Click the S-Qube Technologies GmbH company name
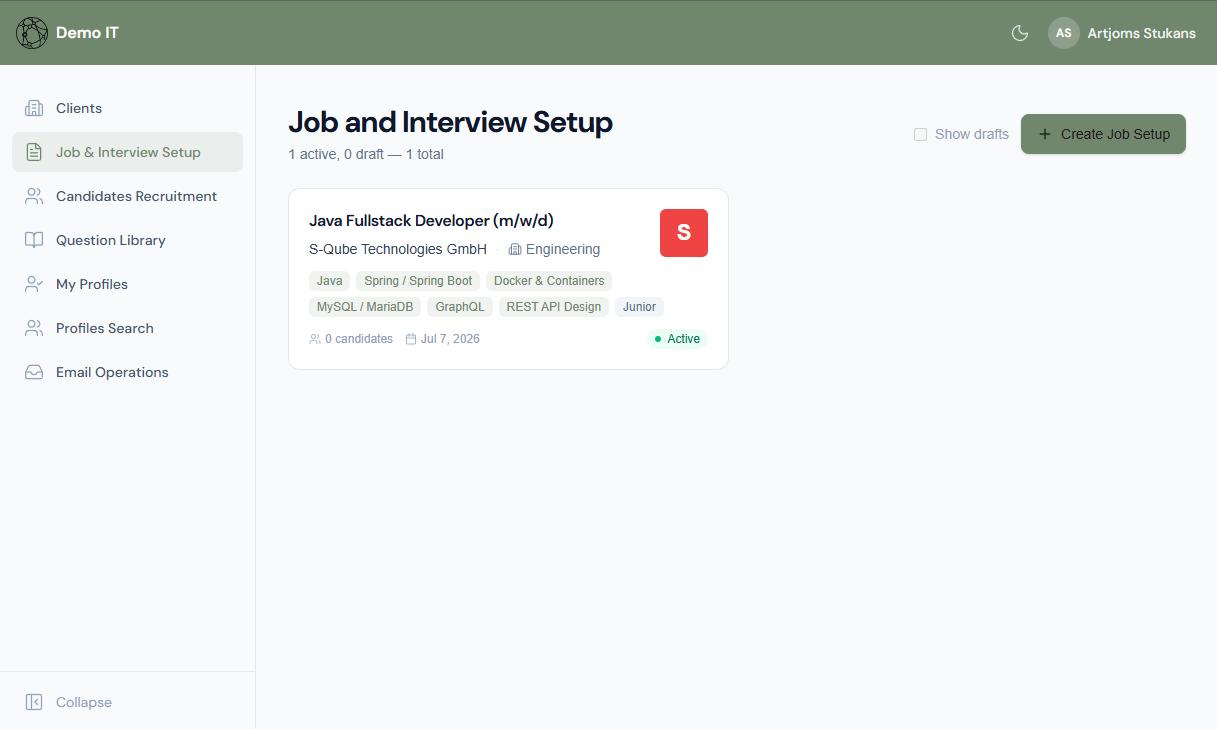The height and width of the screenshot is (729, 1217). click(398, 249)
